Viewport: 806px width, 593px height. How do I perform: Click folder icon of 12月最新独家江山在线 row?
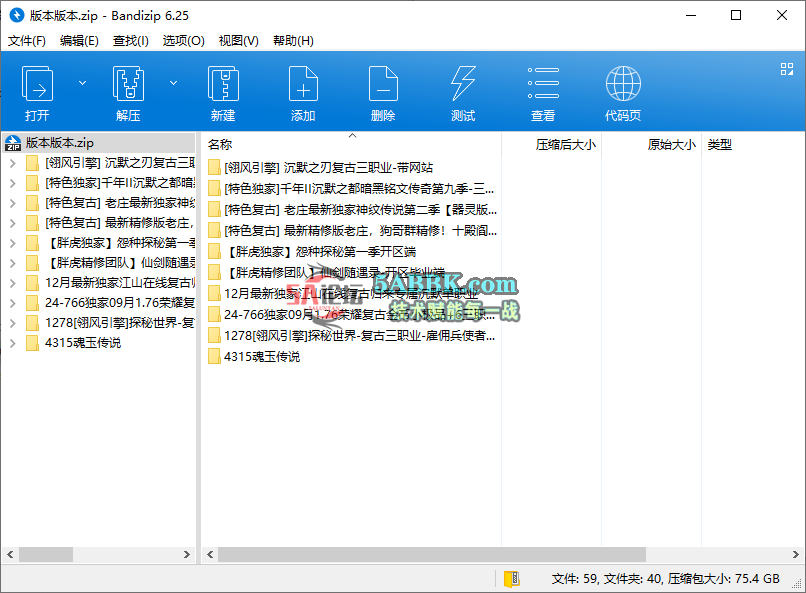point(214,293)
